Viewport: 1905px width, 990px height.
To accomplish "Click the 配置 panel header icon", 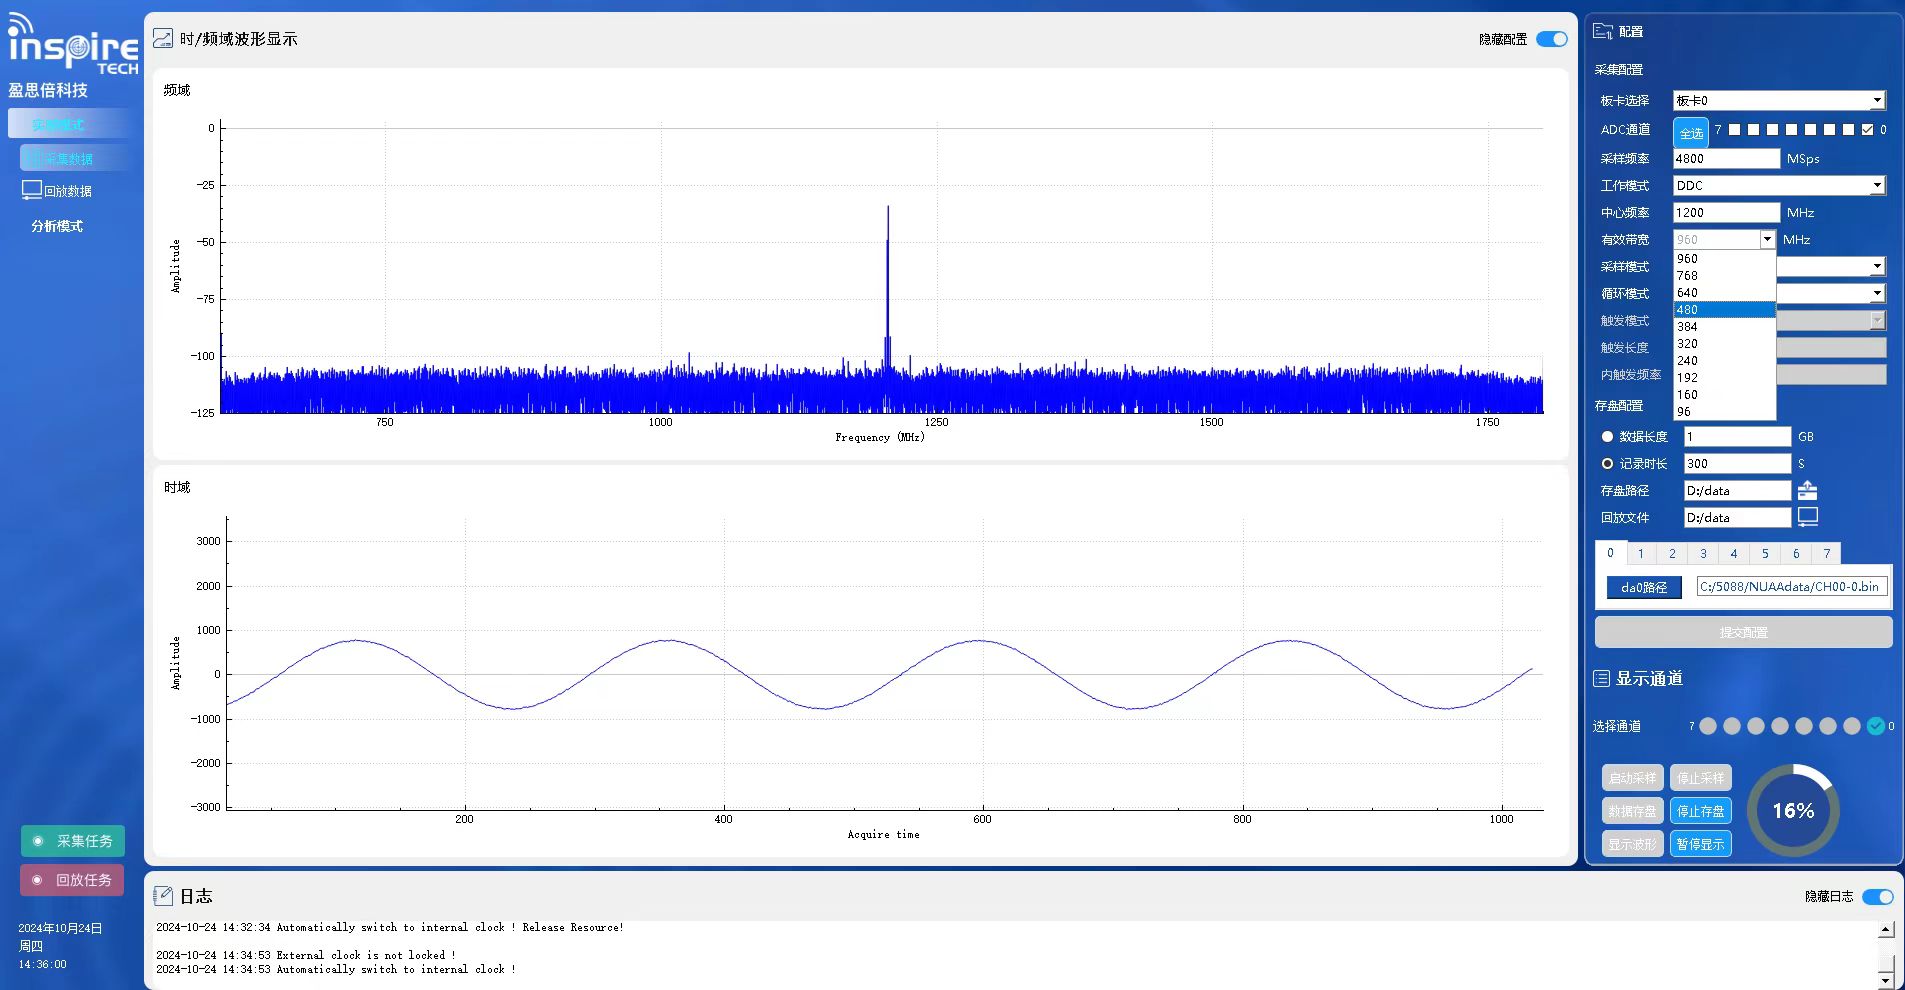I will tap(1603, 32).
